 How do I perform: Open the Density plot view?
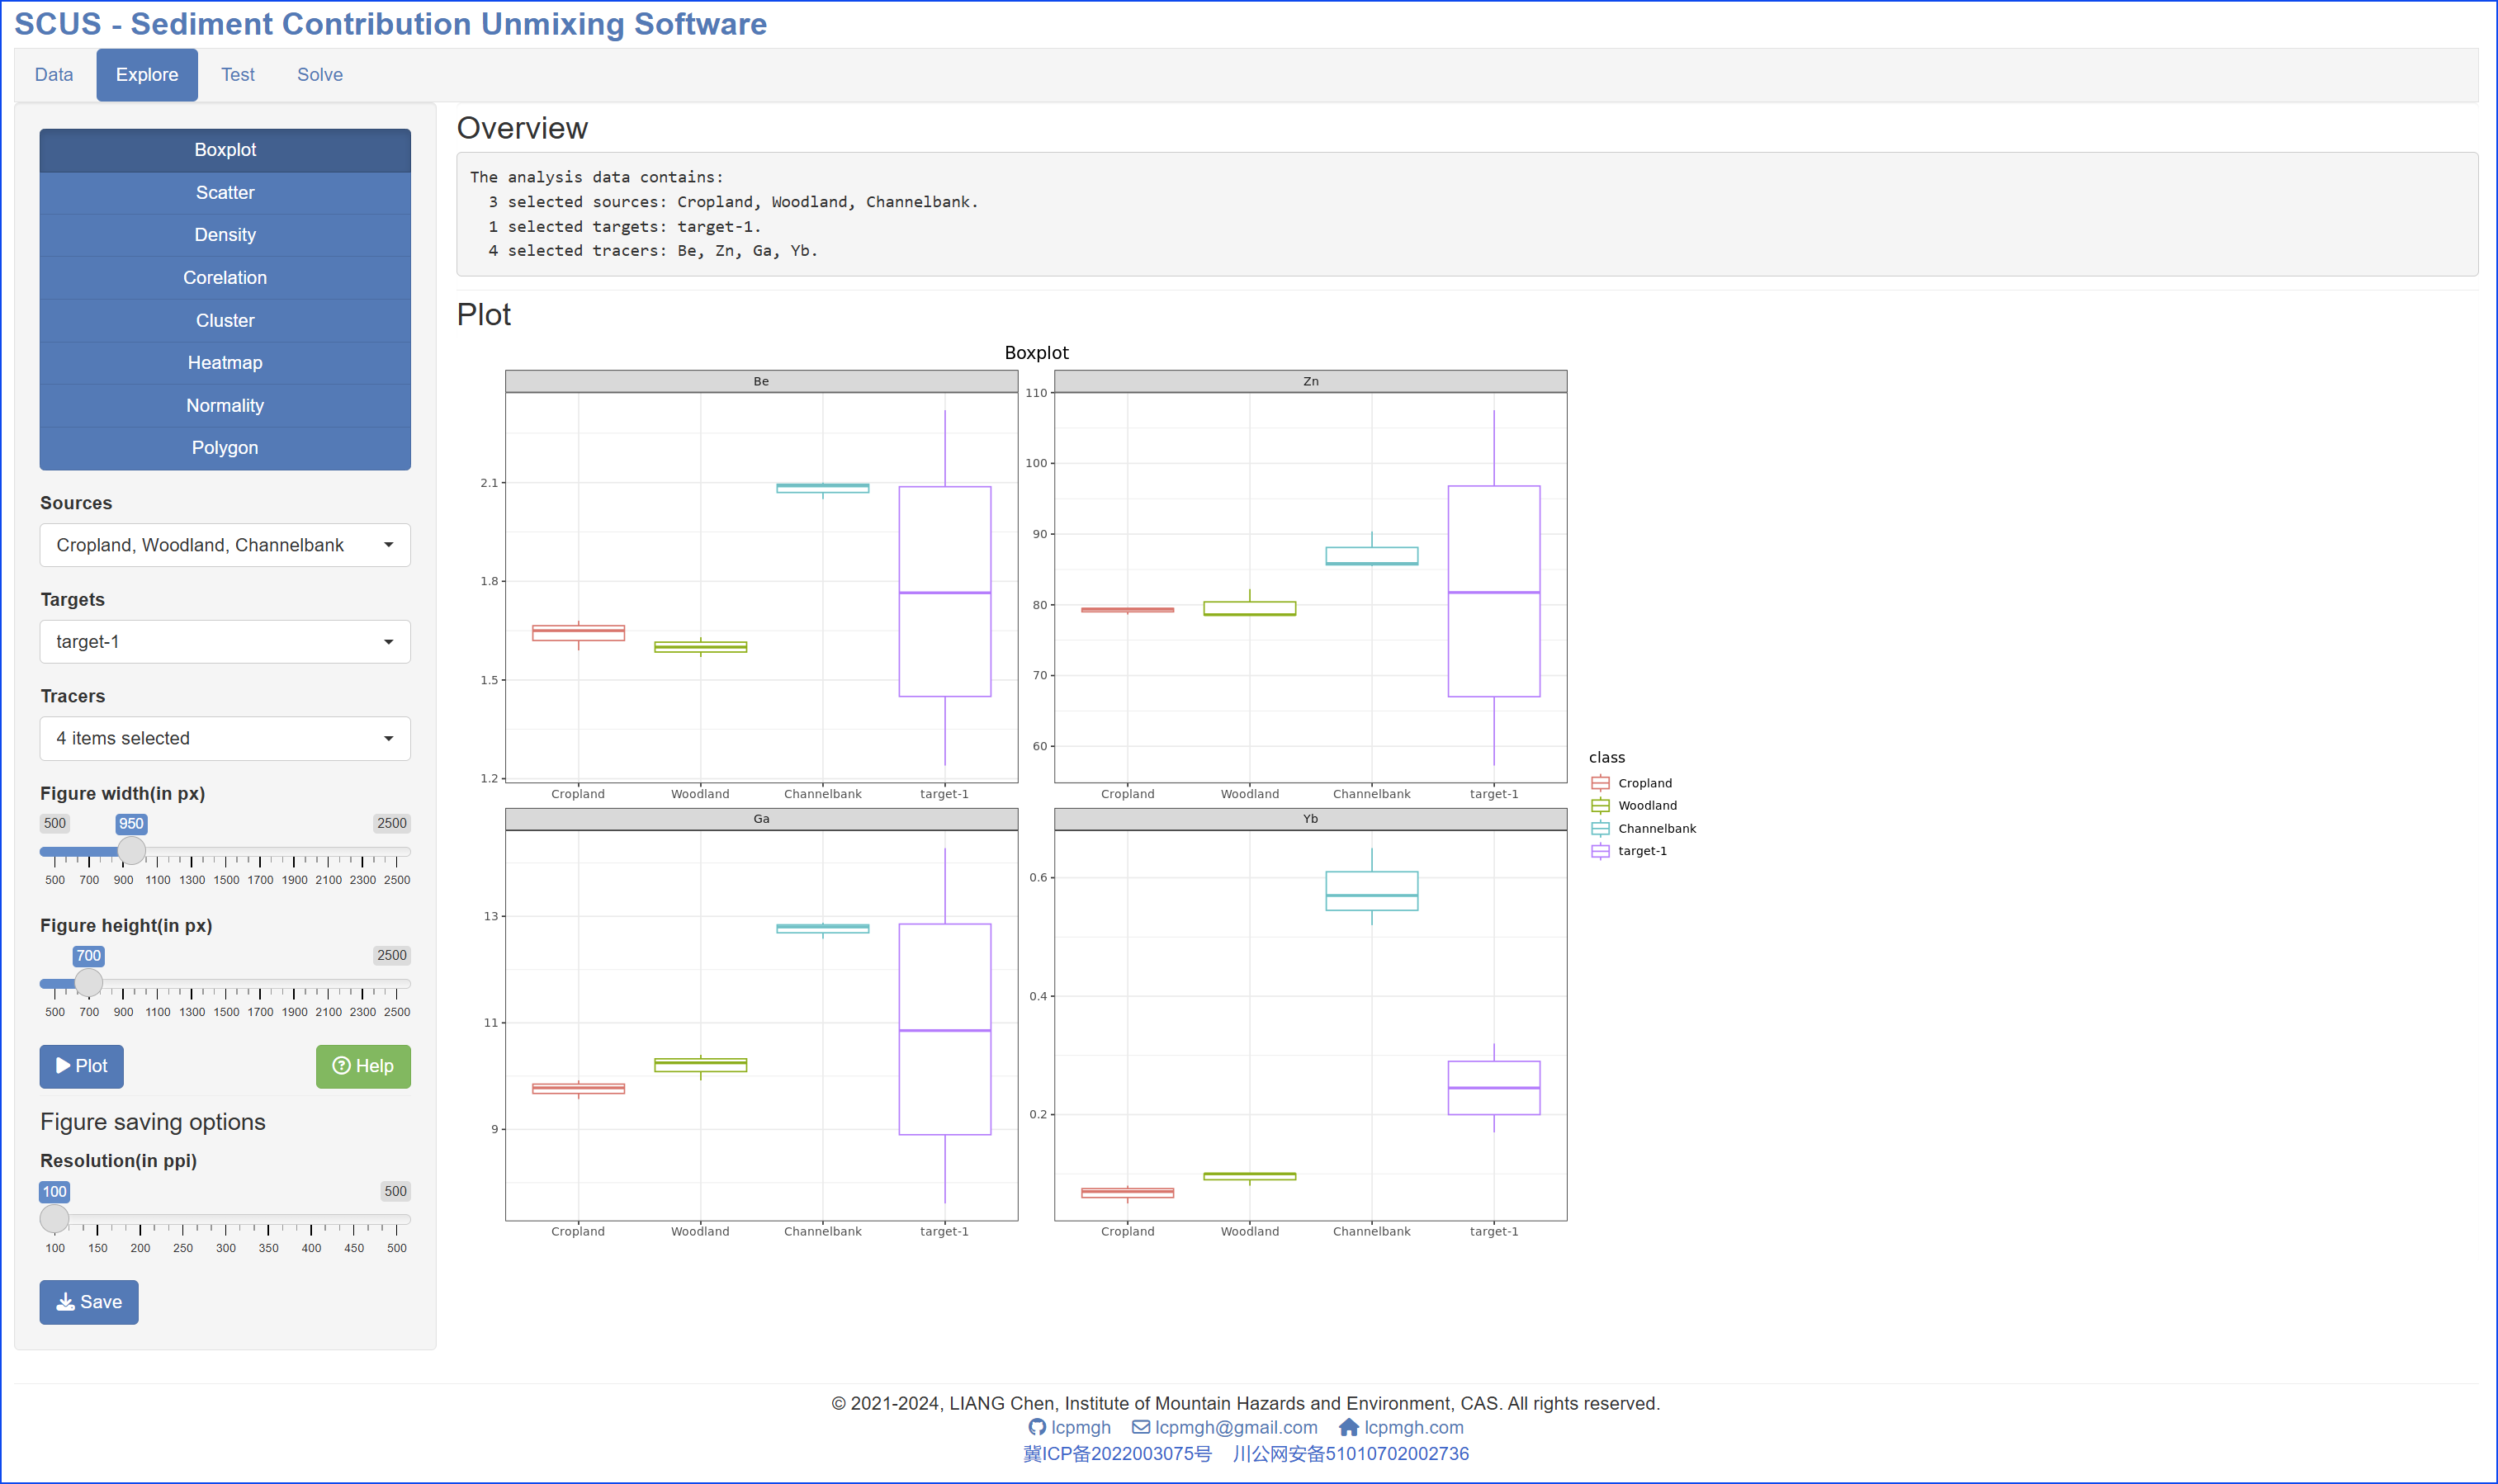point(225,235)
